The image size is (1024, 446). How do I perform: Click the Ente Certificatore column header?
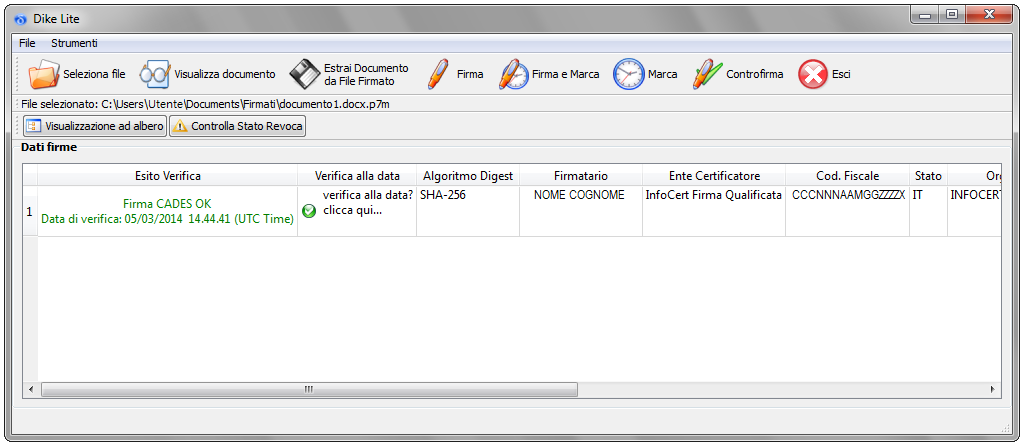(714, 176)
